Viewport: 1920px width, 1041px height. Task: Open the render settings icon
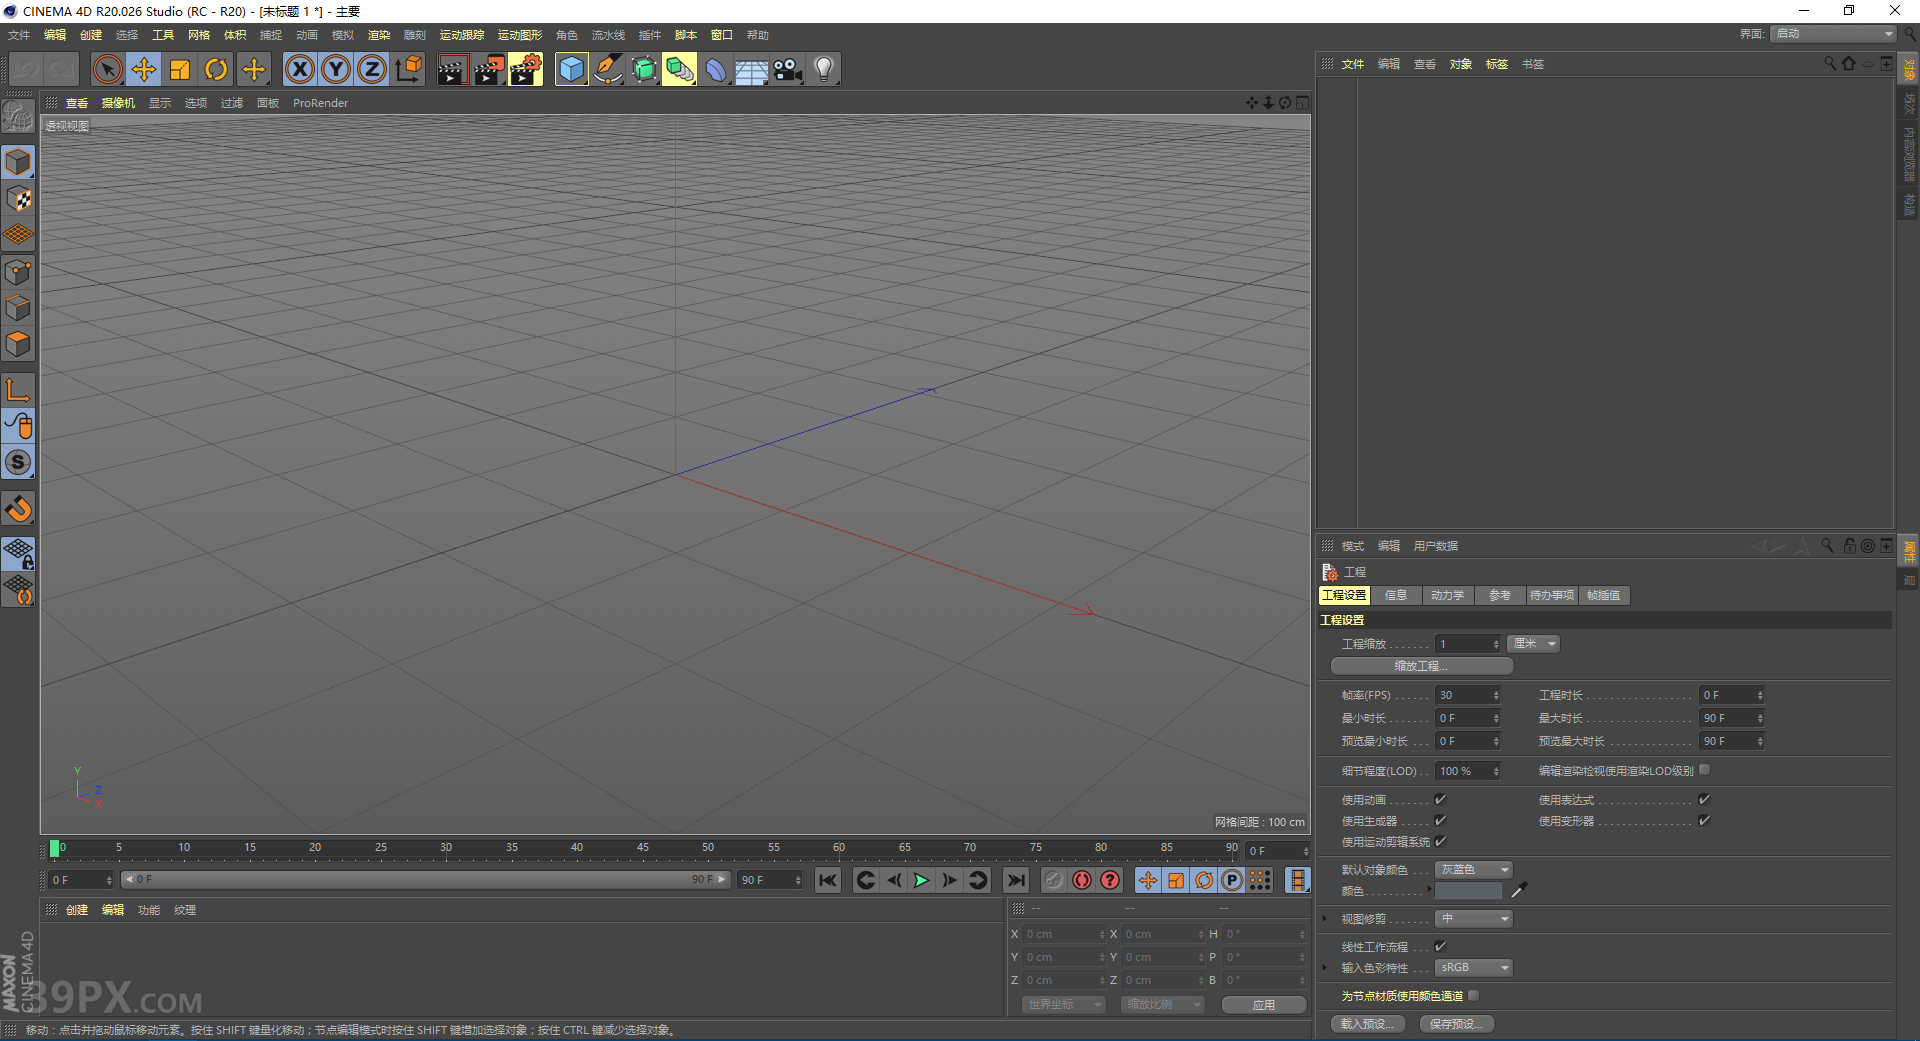pos(525,69)
